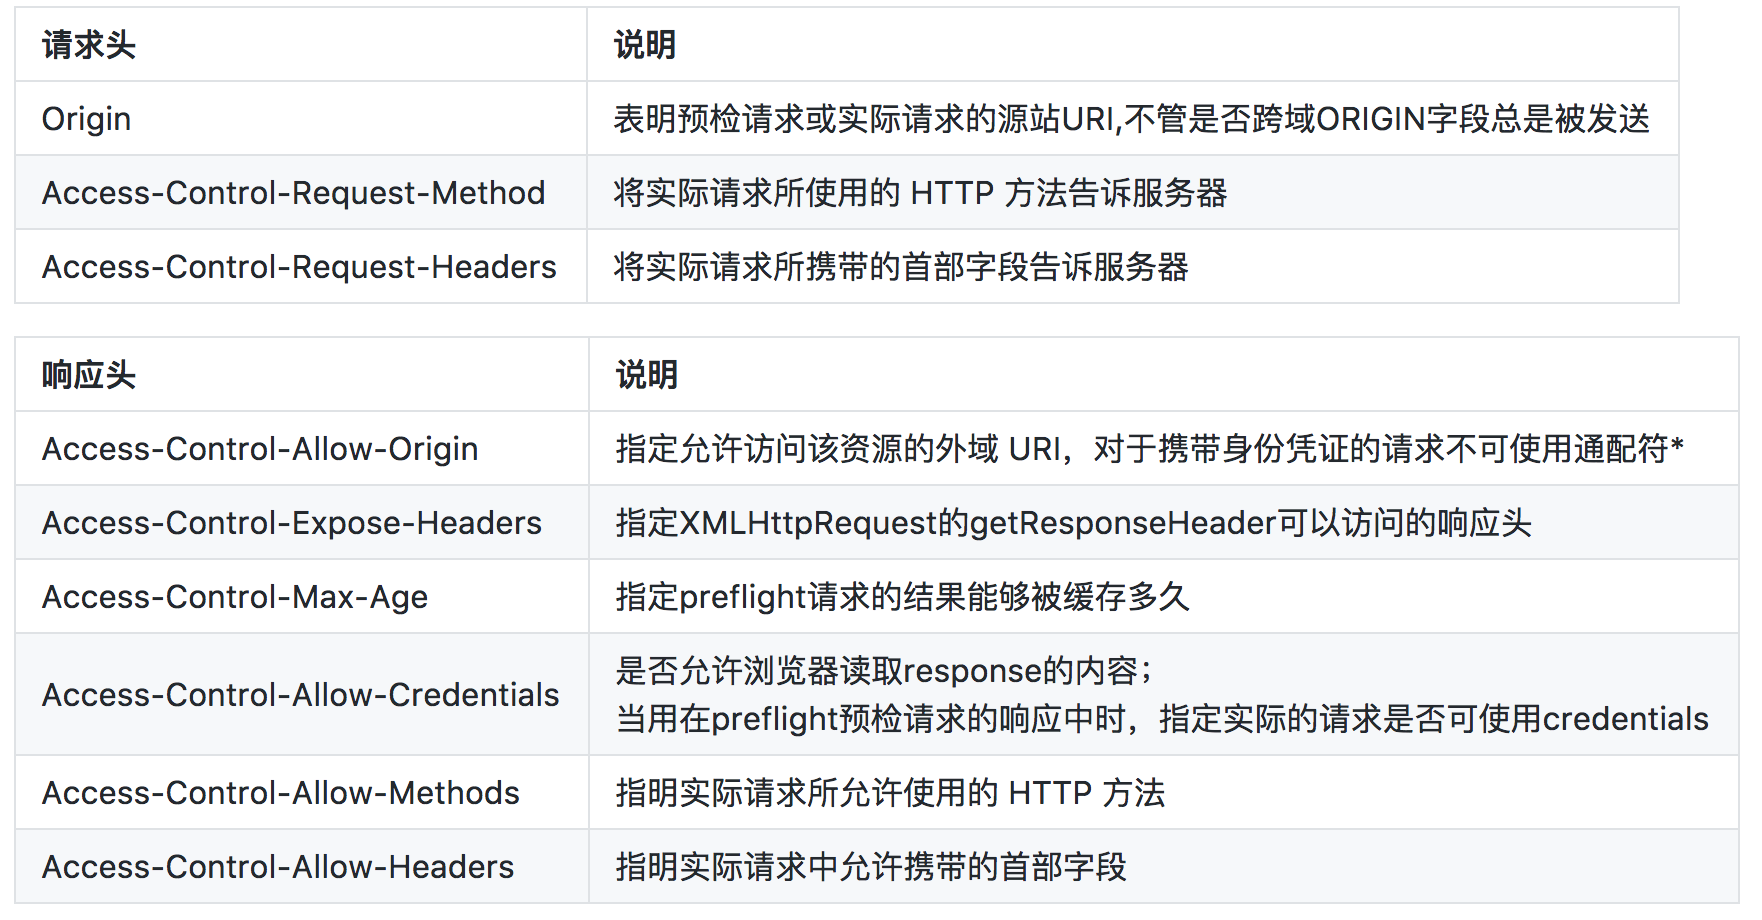Click the description 将实际请求所使用的 HTTP 方法告诉服务器

coord(920,193)
